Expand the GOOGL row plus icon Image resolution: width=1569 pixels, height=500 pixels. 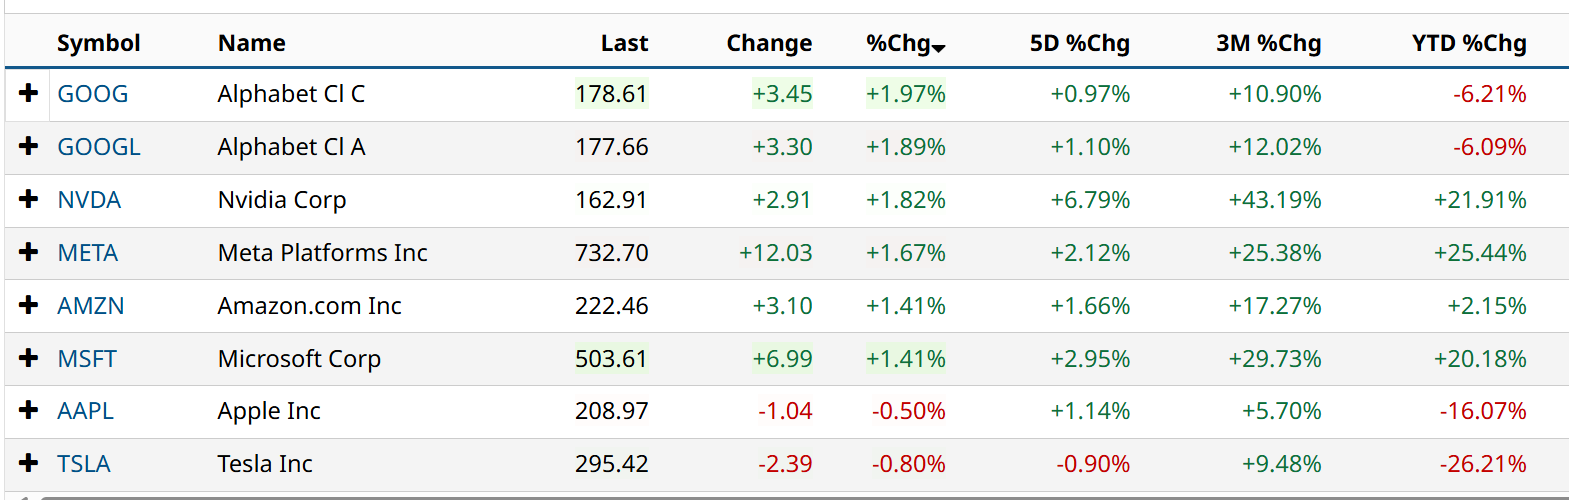click(x=29, y=146)
